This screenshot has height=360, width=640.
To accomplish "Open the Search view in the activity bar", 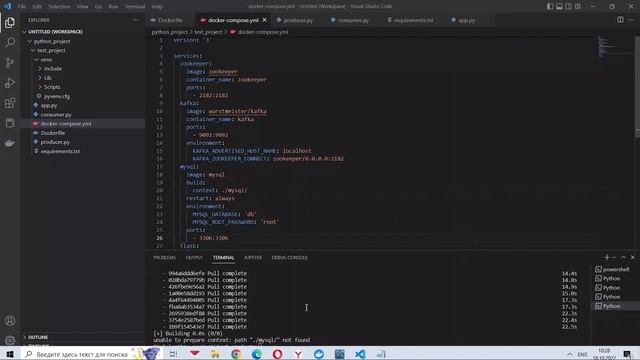I will pos(10,42).
